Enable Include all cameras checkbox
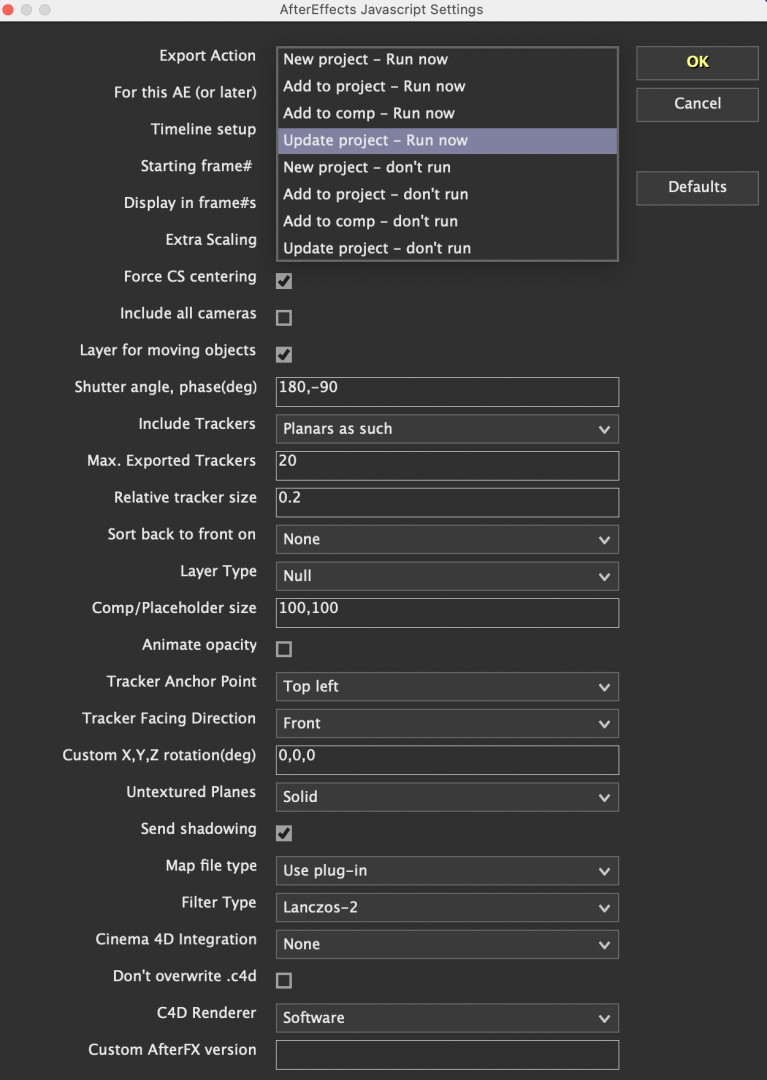Screen dimensions: 767x1080 [284, 318]
